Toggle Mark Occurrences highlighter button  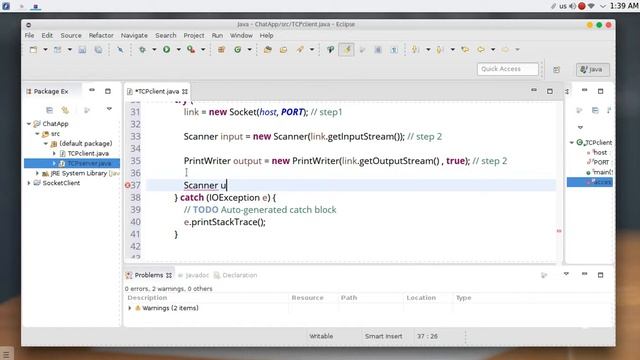click(x=347, y=50)
